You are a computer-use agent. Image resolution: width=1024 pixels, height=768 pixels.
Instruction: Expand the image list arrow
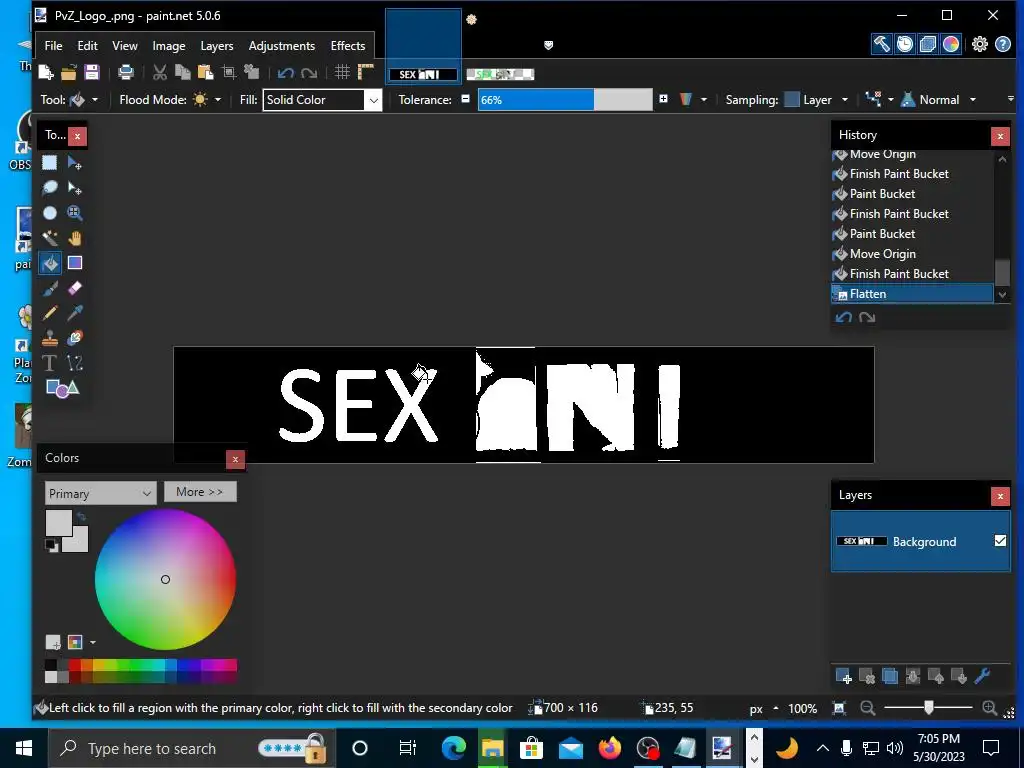549,45
